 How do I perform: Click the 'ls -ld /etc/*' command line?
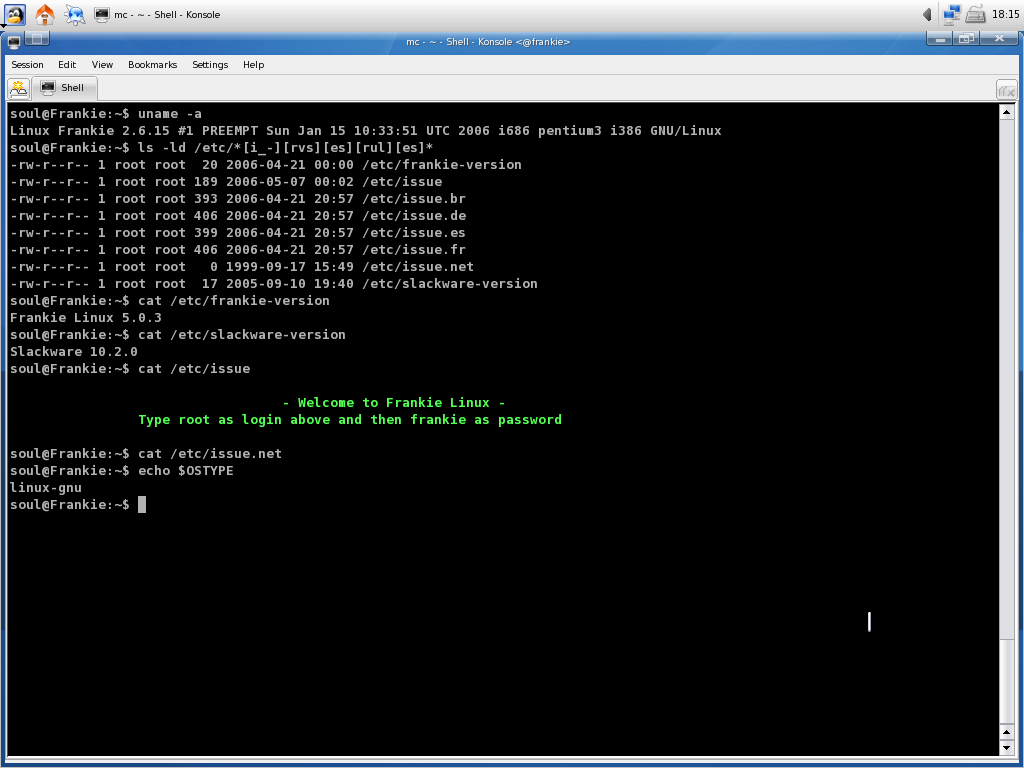coord(285,148)
